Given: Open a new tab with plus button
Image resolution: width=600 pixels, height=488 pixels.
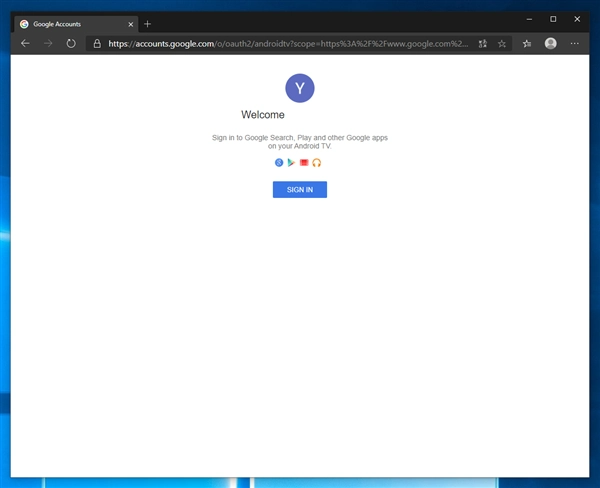Looking at the screenshot, I should coord(147,24).
